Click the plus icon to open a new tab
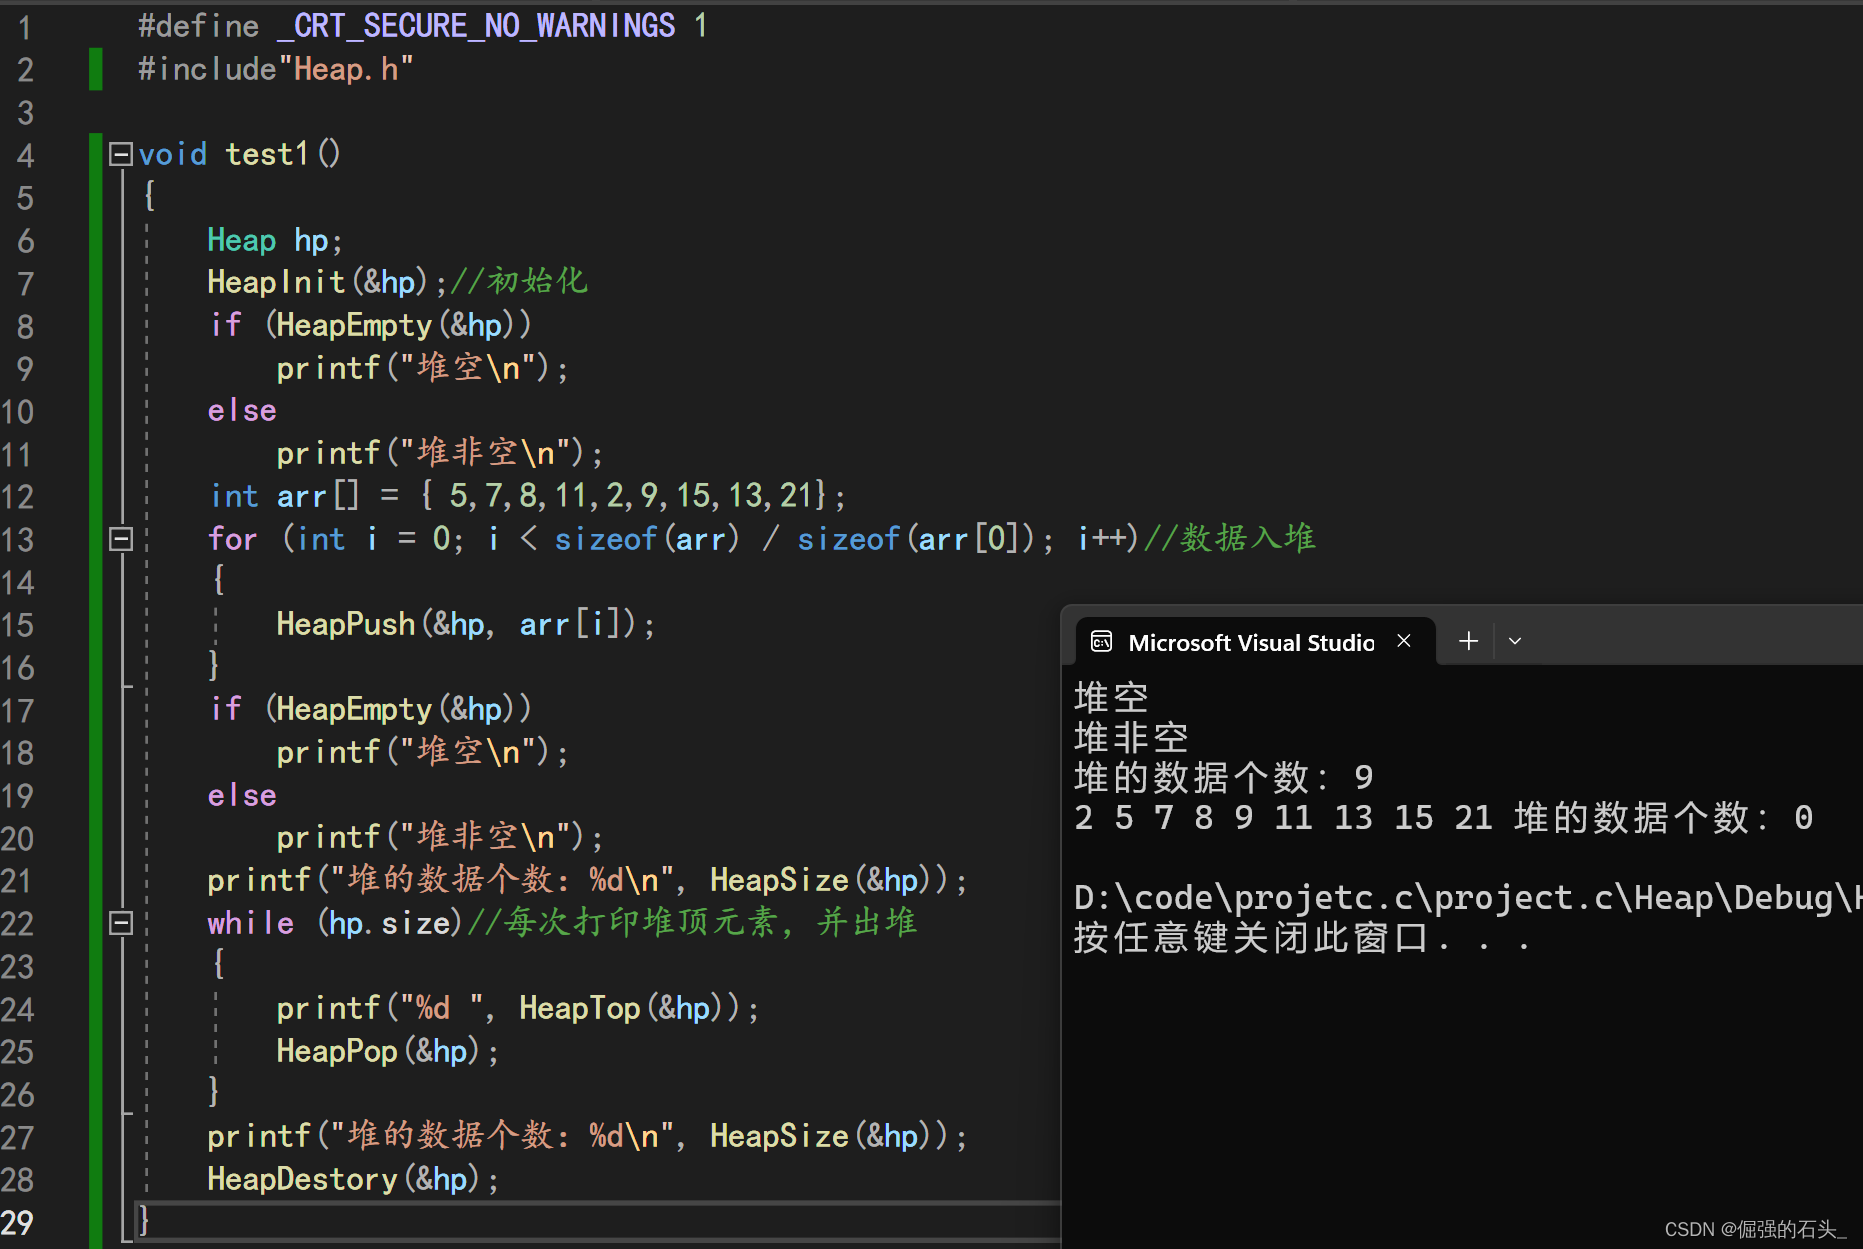This screenshot has width=1863, height=1249. tap(1467, 640)
